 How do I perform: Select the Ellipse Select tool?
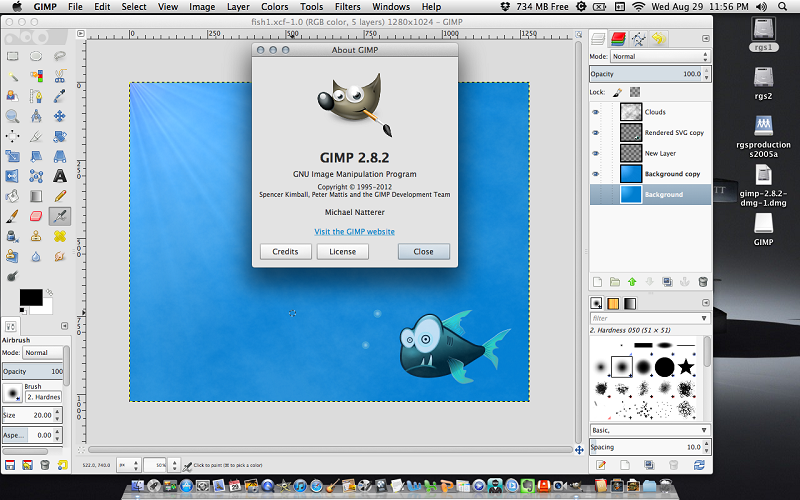pyautogui.click(x=36, y=56)
